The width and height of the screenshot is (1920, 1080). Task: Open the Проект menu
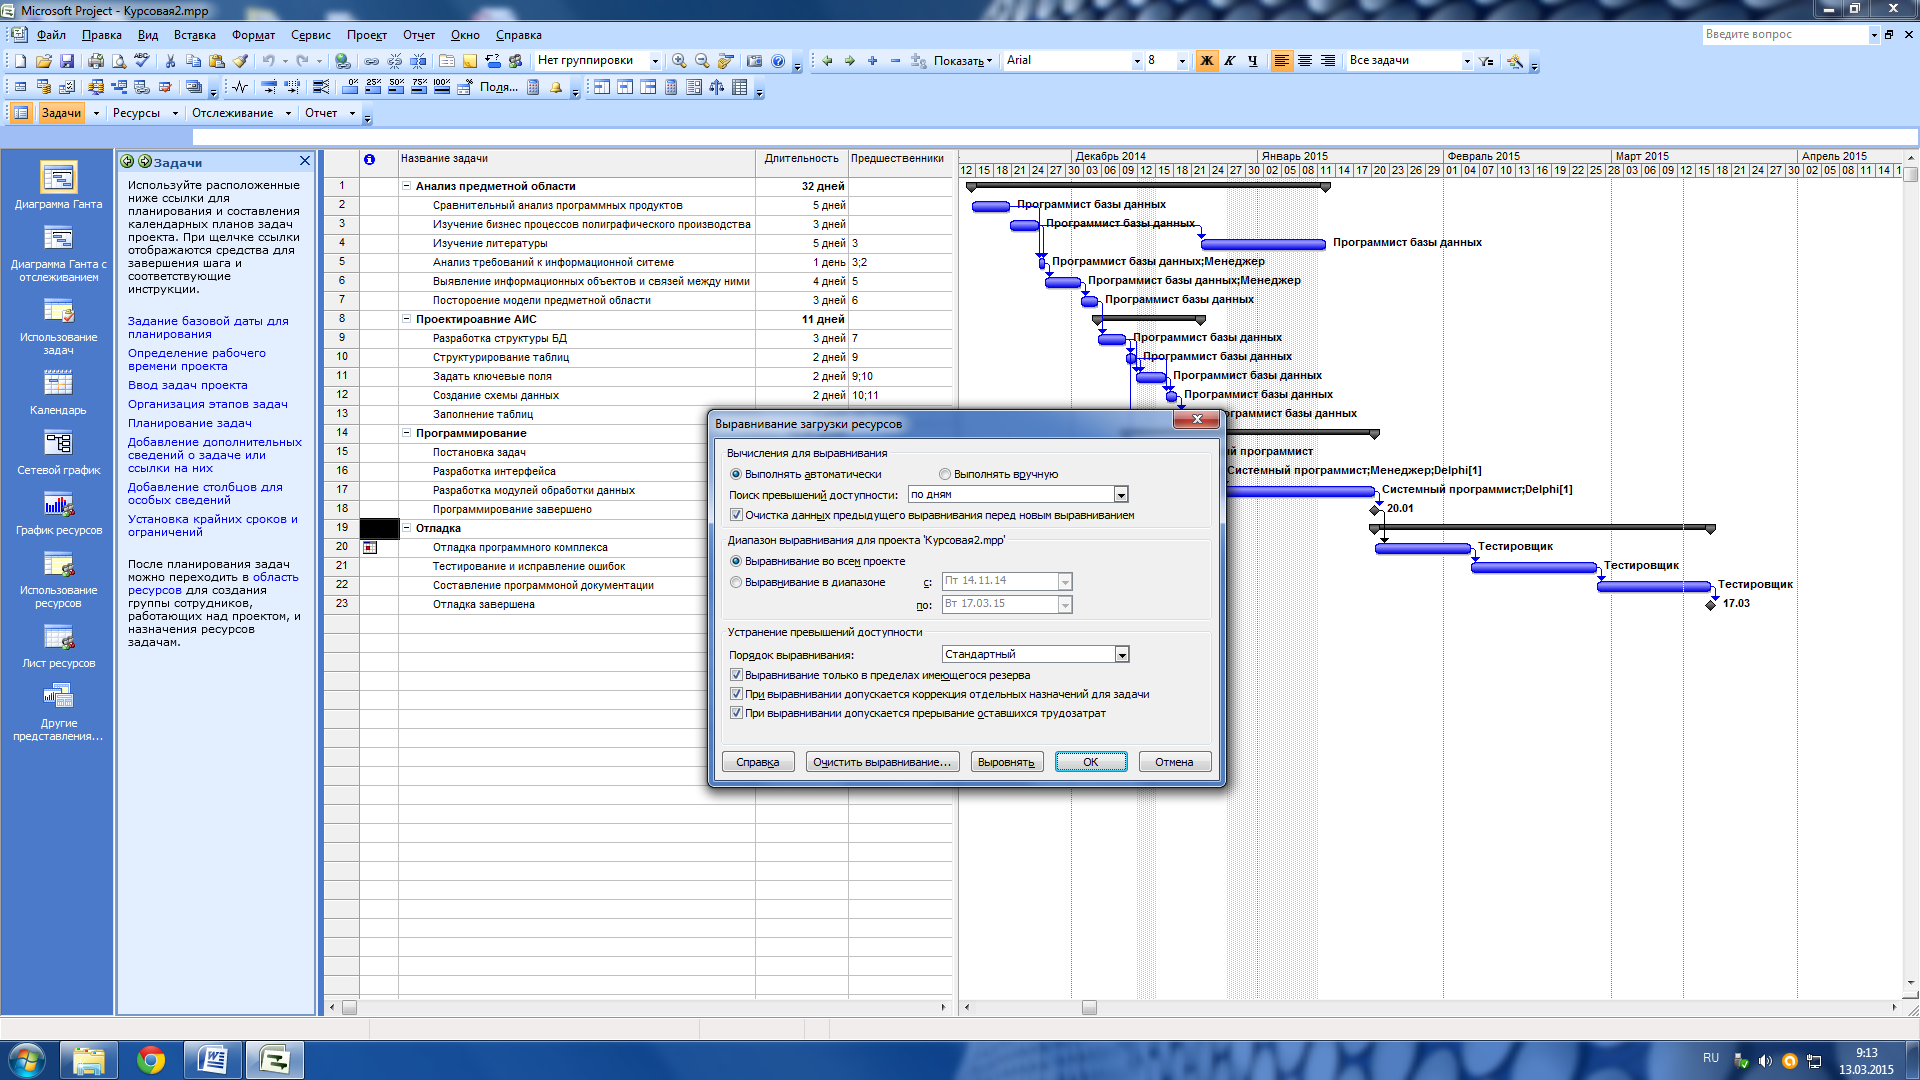(366, 35)
